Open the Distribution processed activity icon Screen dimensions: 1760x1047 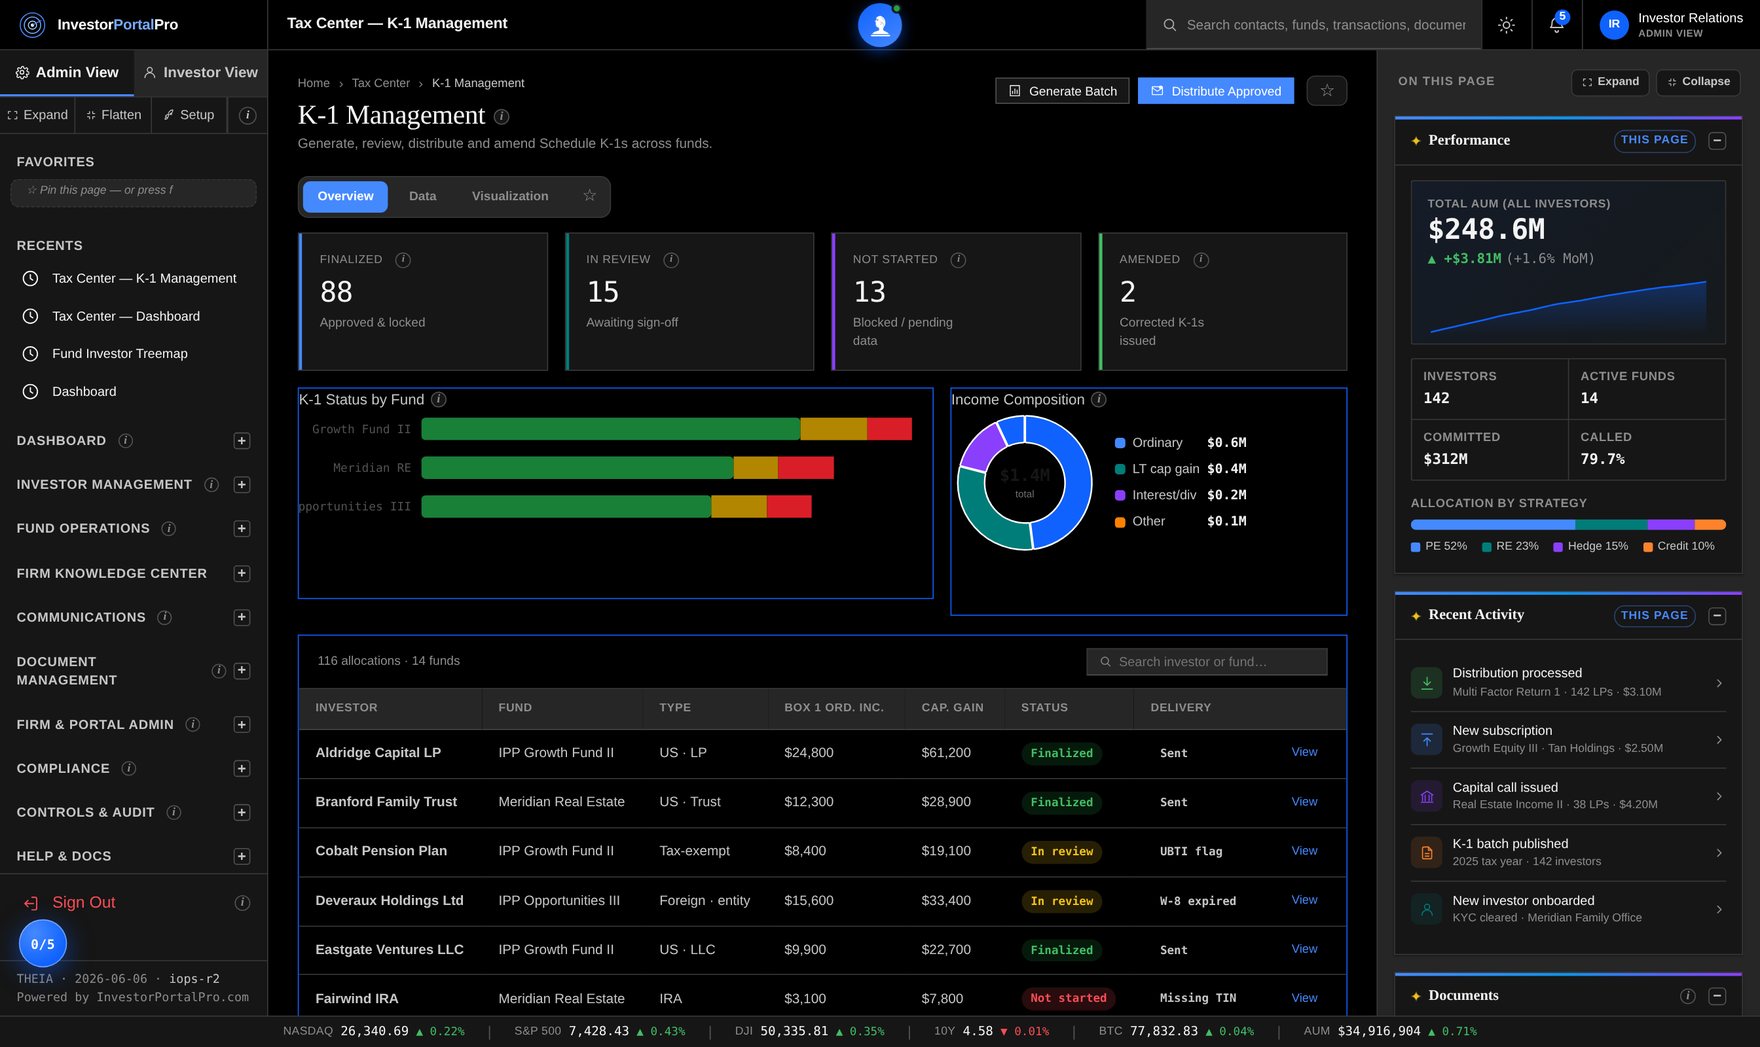[x=1427, y=683]
